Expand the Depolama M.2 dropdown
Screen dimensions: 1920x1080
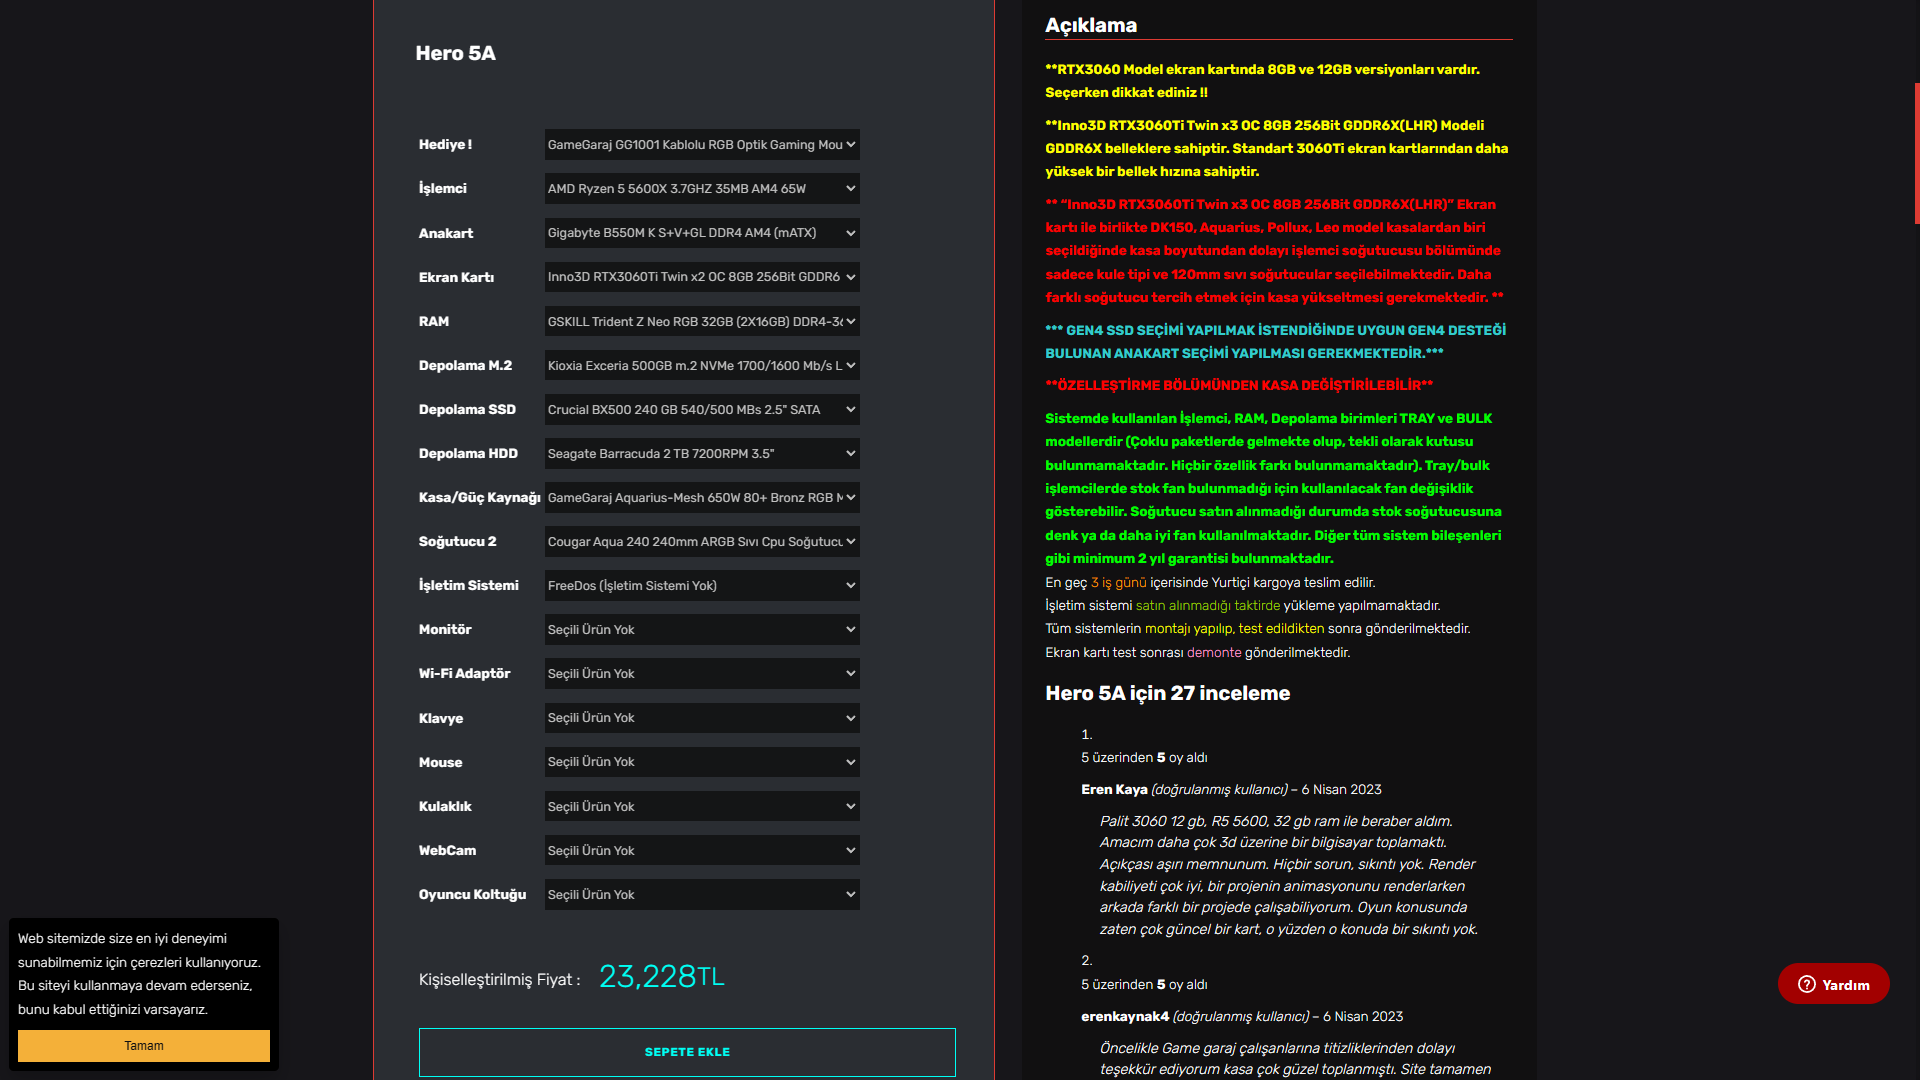coord(701,365)
